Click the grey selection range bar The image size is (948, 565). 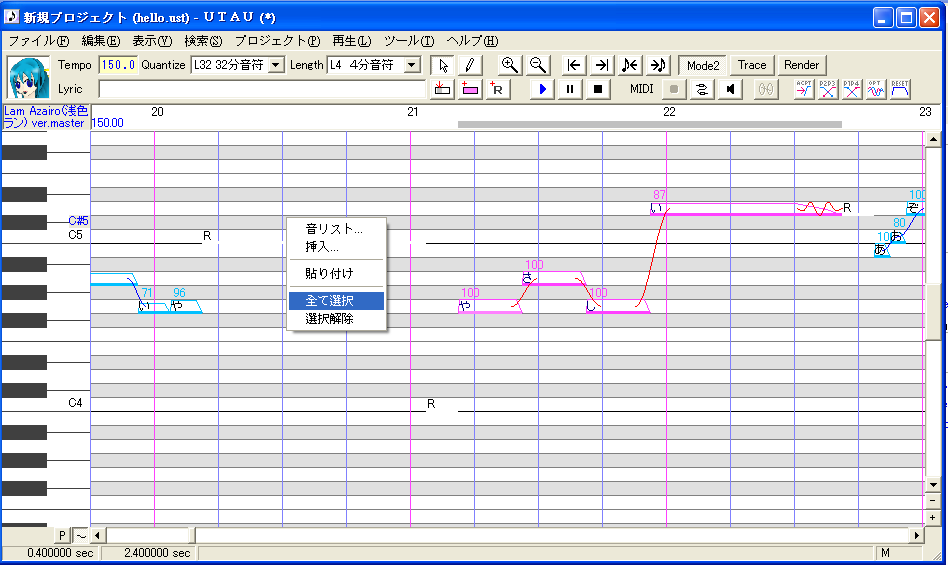pyautogui.click(x=650, y=124)
